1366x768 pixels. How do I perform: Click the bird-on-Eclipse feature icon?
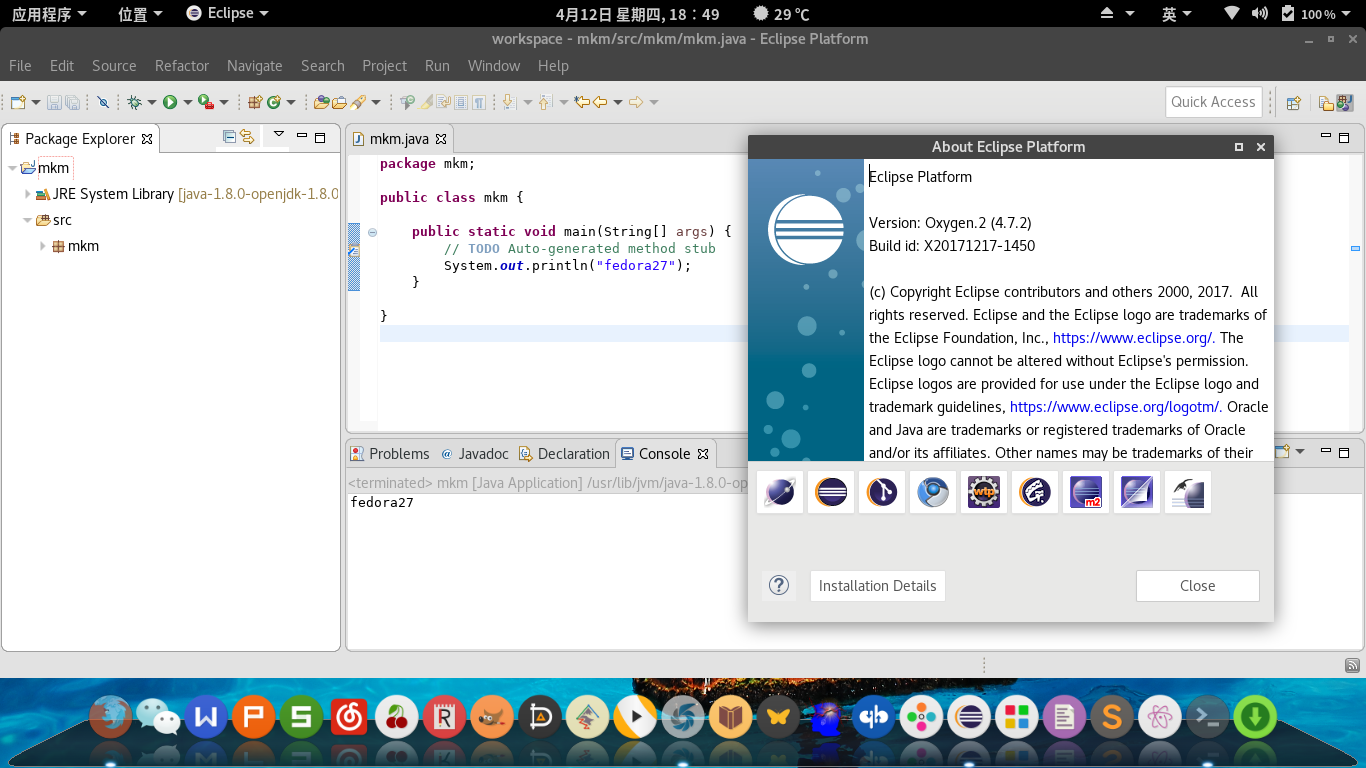(1188, 492)
